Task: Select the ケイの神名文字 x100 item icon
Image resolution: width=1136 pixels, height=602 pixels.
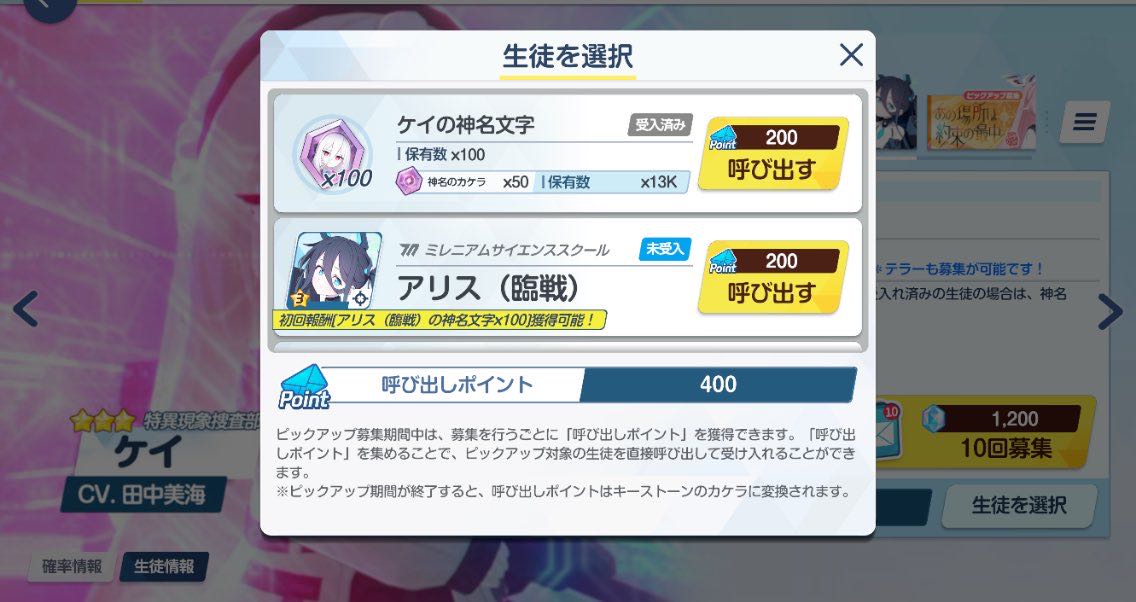Action: [x=333, y=154]
